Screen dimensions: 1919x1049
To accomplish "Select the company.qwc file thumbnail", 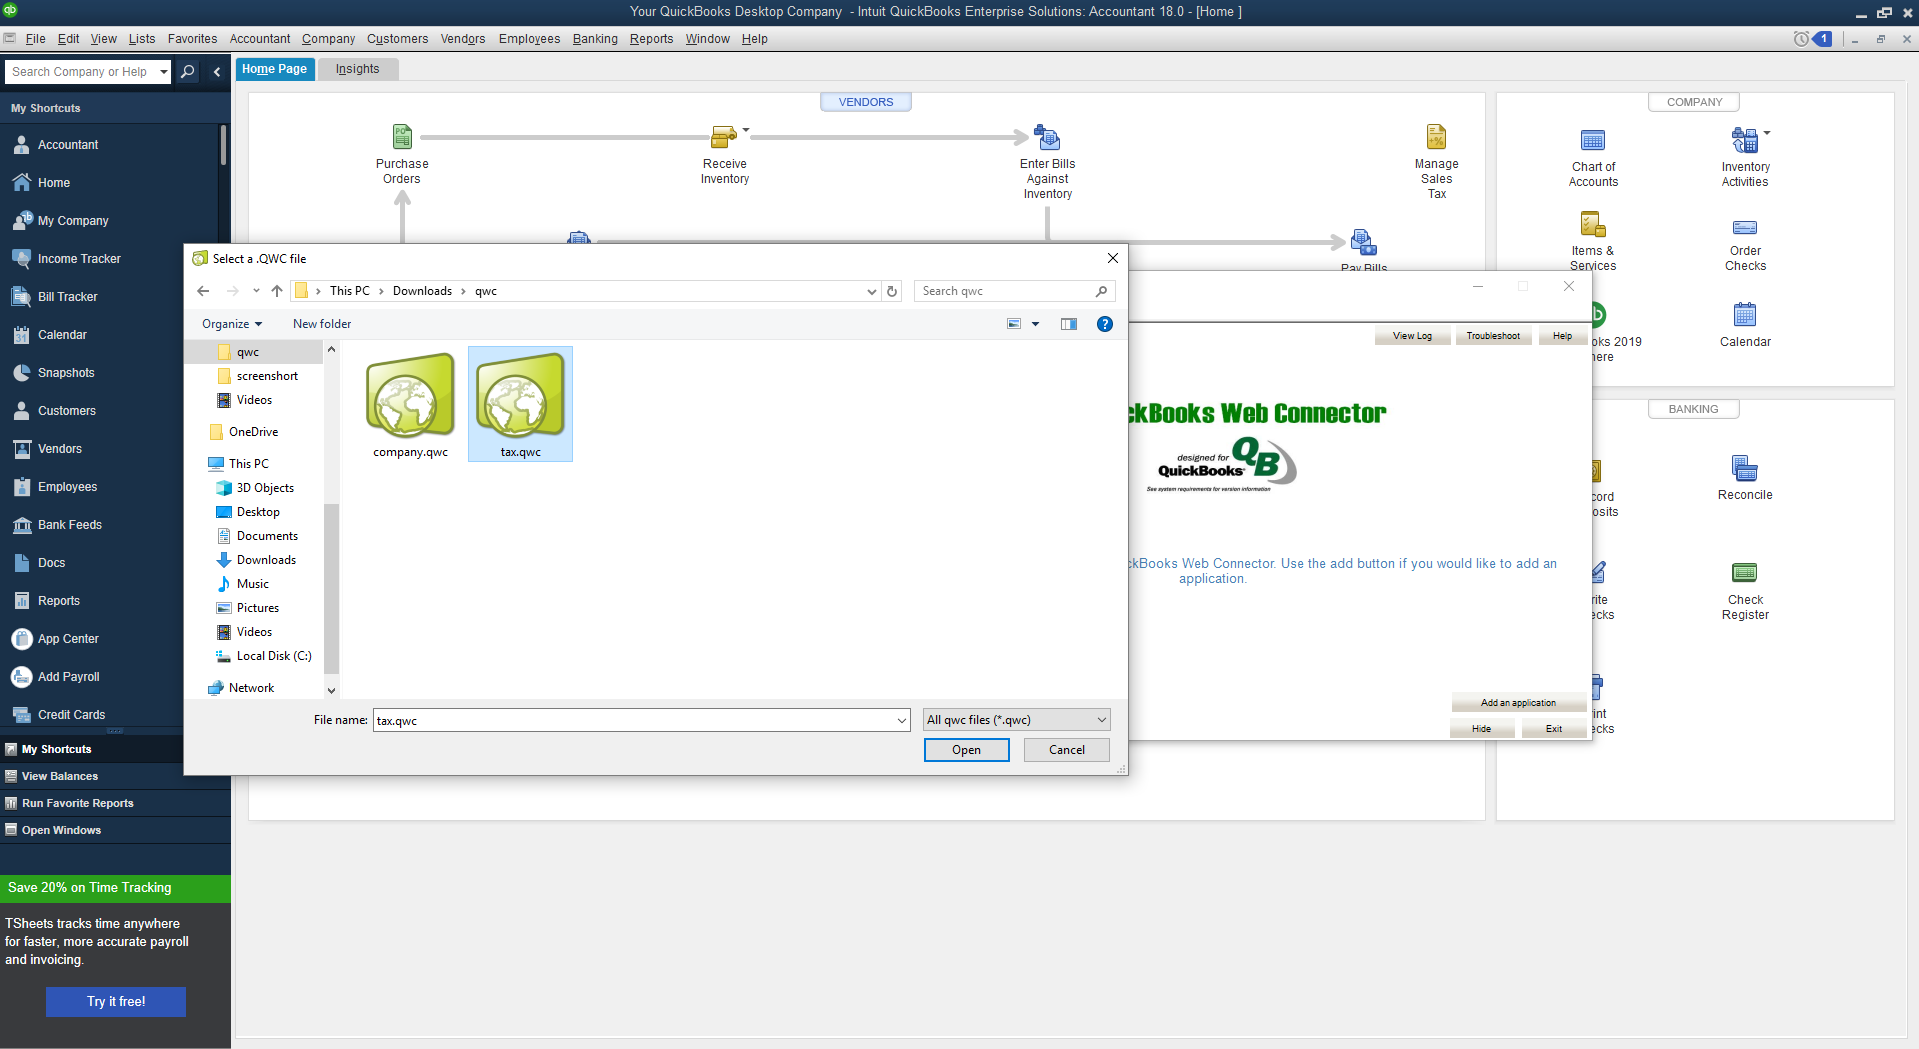I will pyautogui.click(x=410, y=398).
